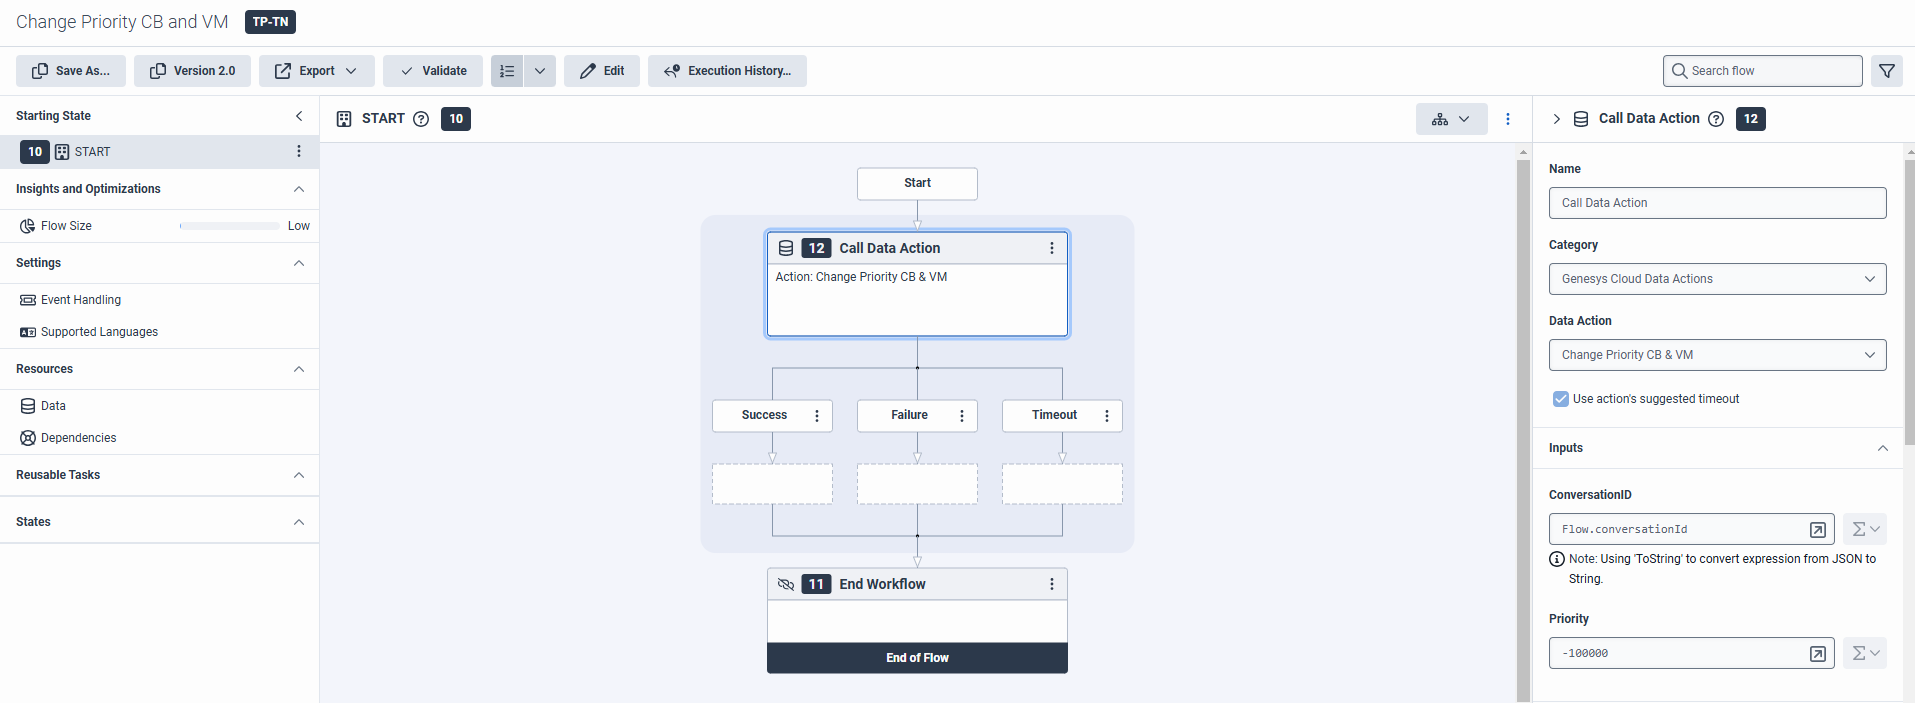This screenshot has height=703, width=1915.
Task: Uncheck Use action's suggested timeout
Action: pos(1560,399)
